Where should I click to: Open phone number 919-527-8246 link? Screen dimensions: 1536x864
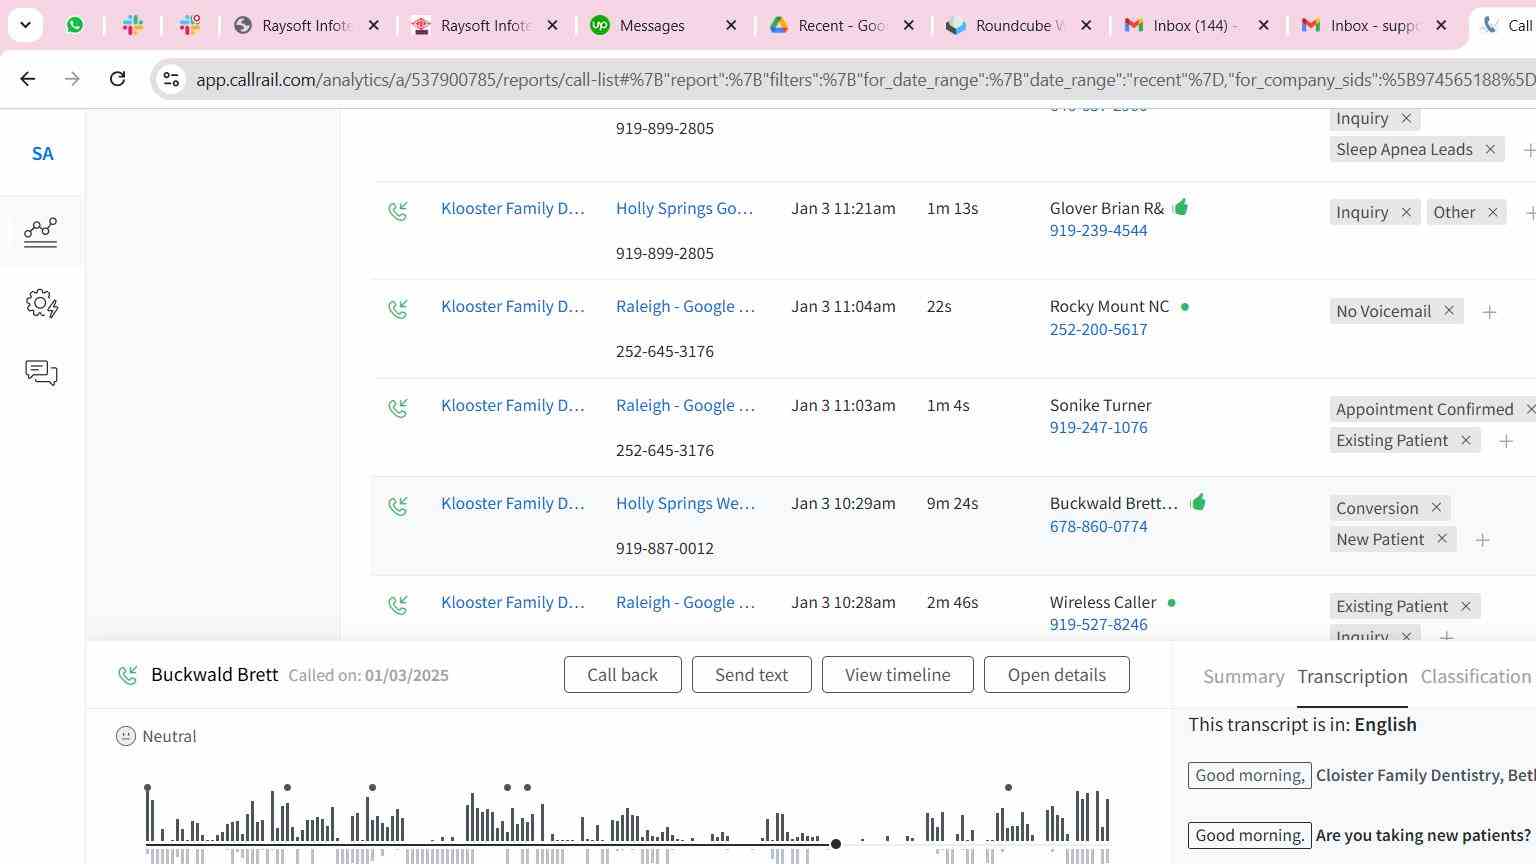pyautogui.click(x=1098, y=625)
